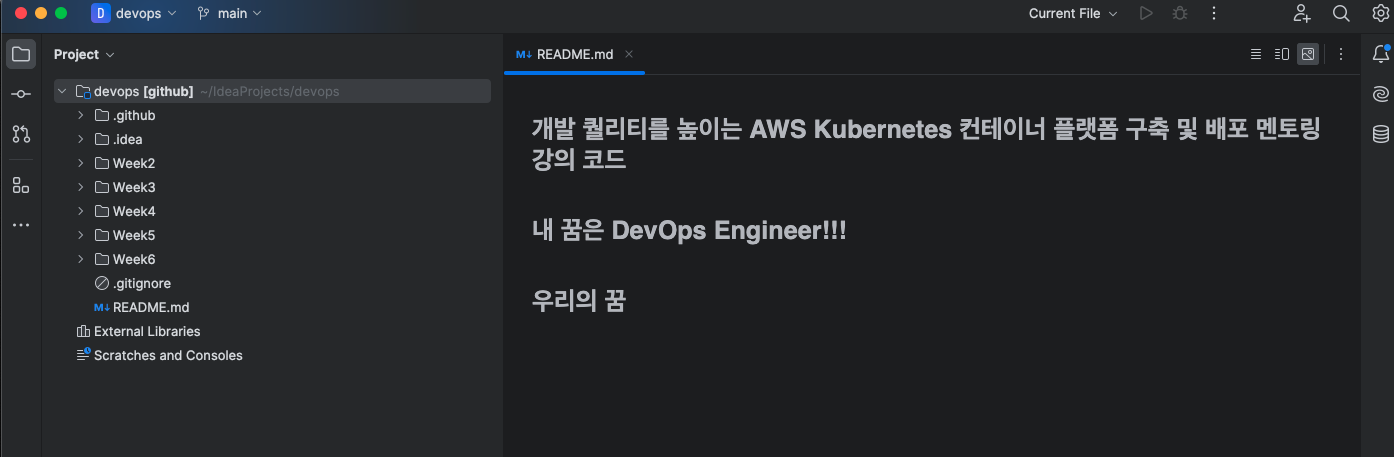Run the current file
Viewport: 1394px width, 457px height.
[1146, 14]
